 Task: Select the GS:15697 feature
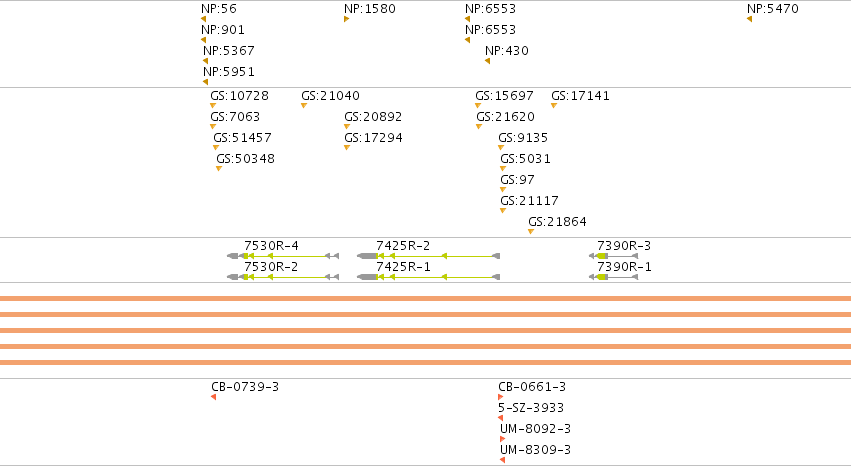point(504,96)
